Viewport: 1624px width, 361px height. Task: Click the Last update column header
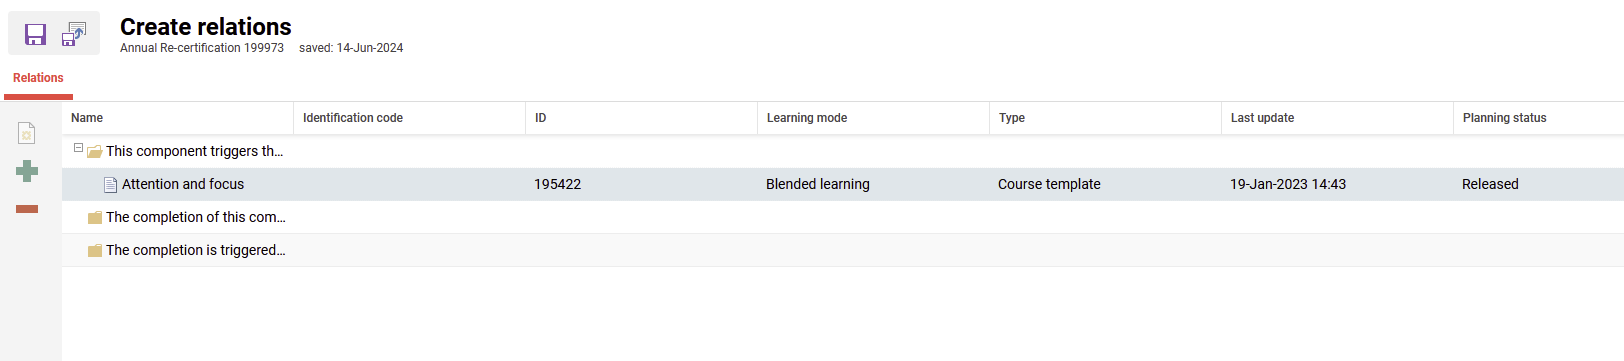tap(1338, 118)
